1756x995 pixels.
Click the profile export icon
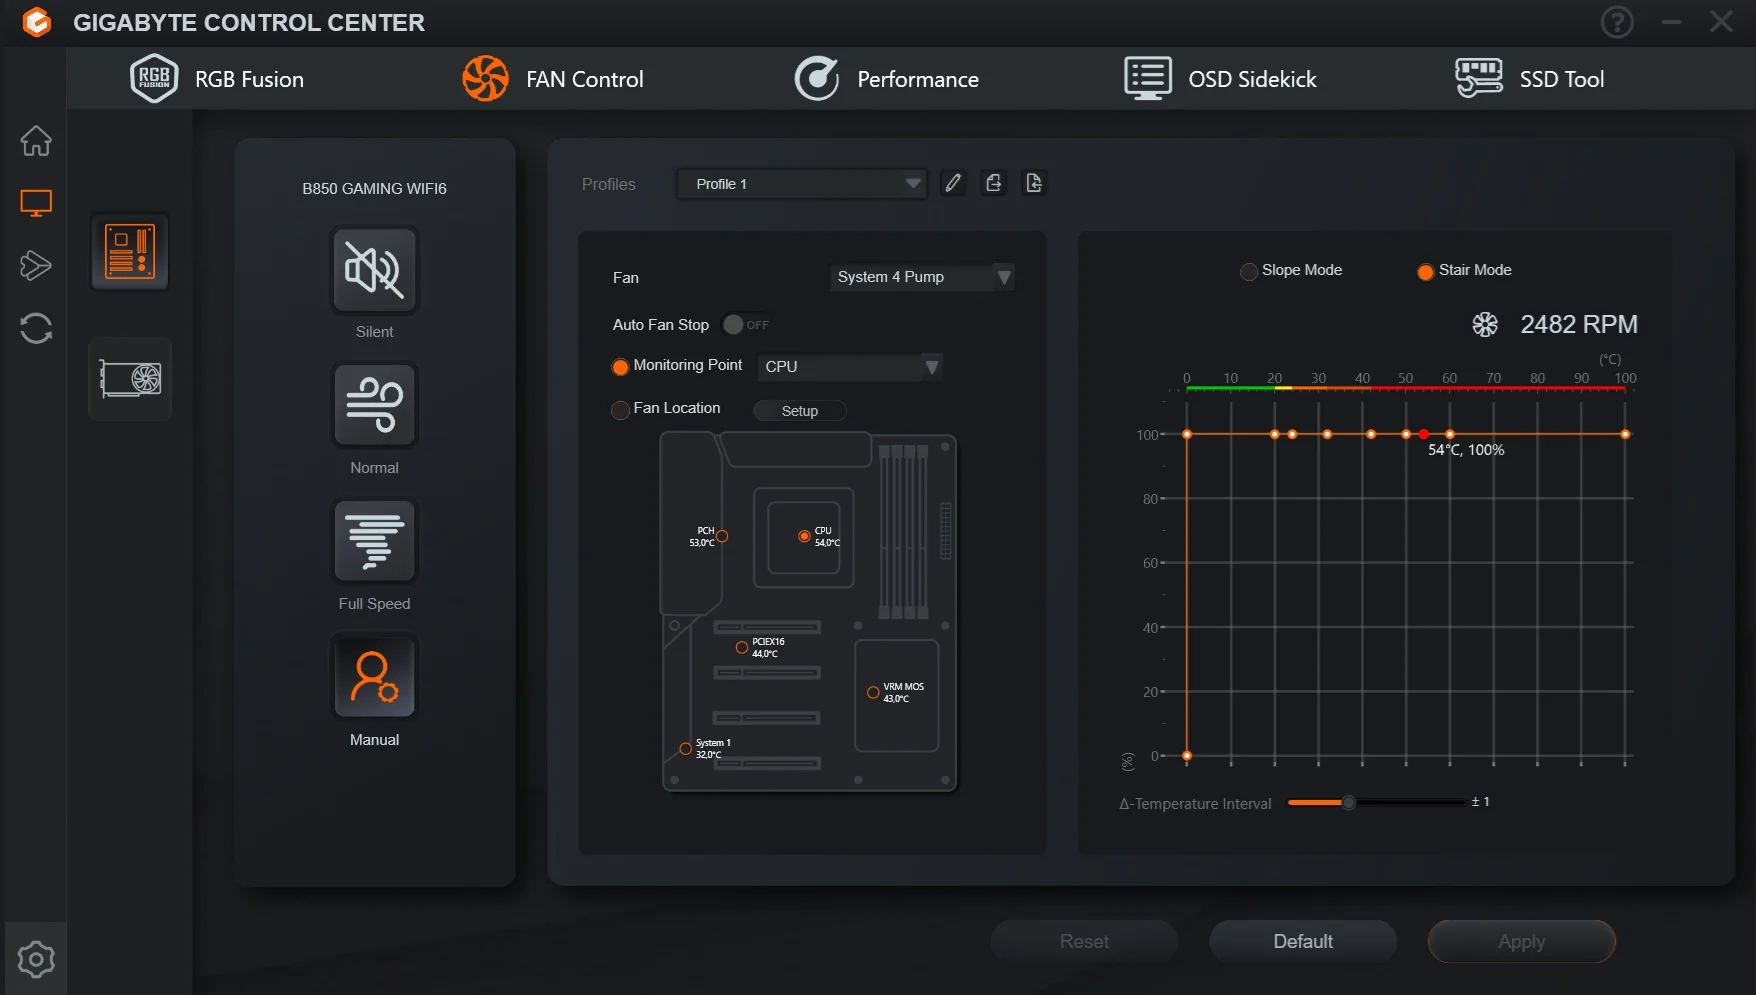point(994,183)
